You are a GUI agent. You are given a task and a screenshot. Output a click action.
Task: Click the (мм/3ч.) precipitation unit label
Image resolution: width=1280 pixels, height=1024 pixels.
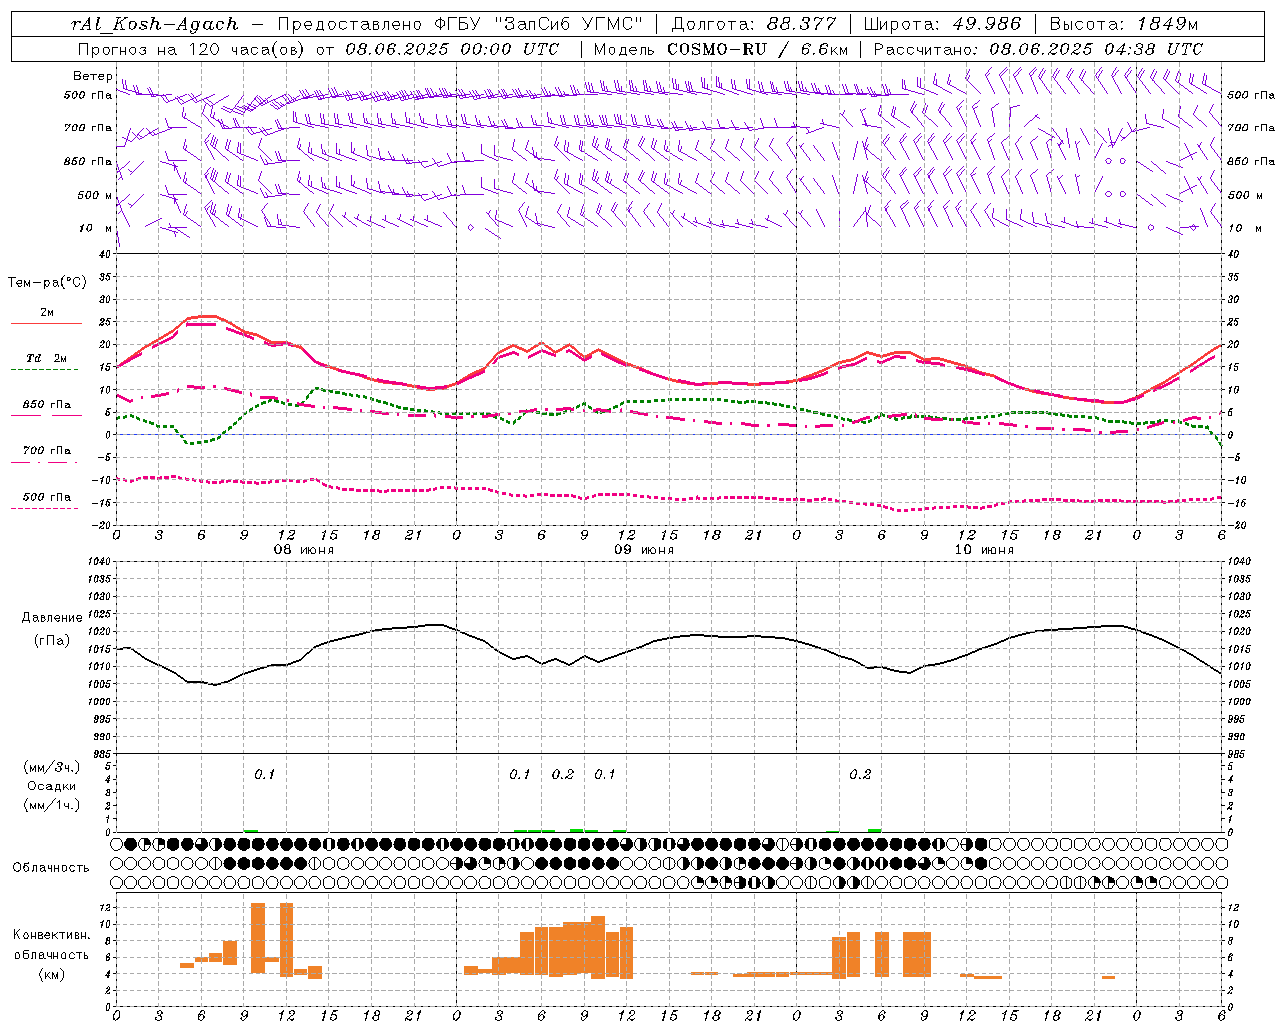(x=52, y=767)
